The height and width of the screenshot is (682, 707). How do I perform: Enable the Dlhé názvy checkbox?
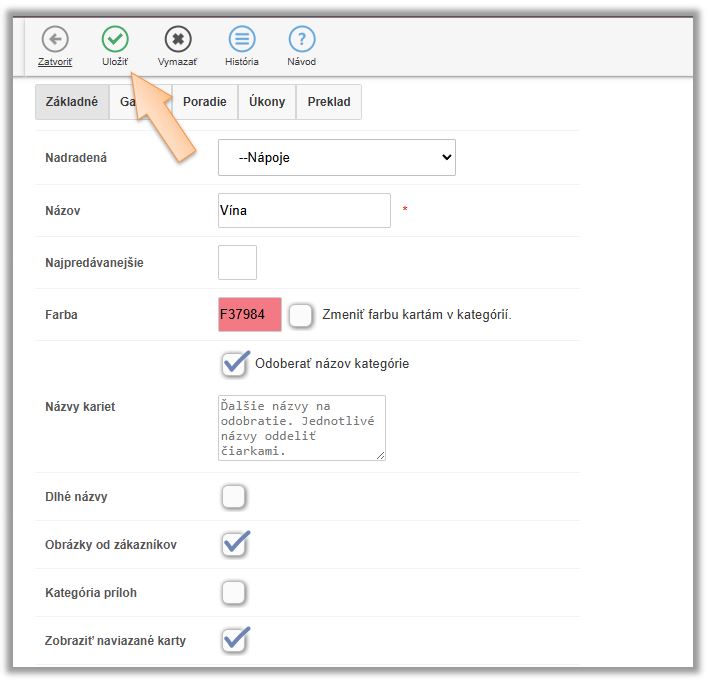[233, 497]
